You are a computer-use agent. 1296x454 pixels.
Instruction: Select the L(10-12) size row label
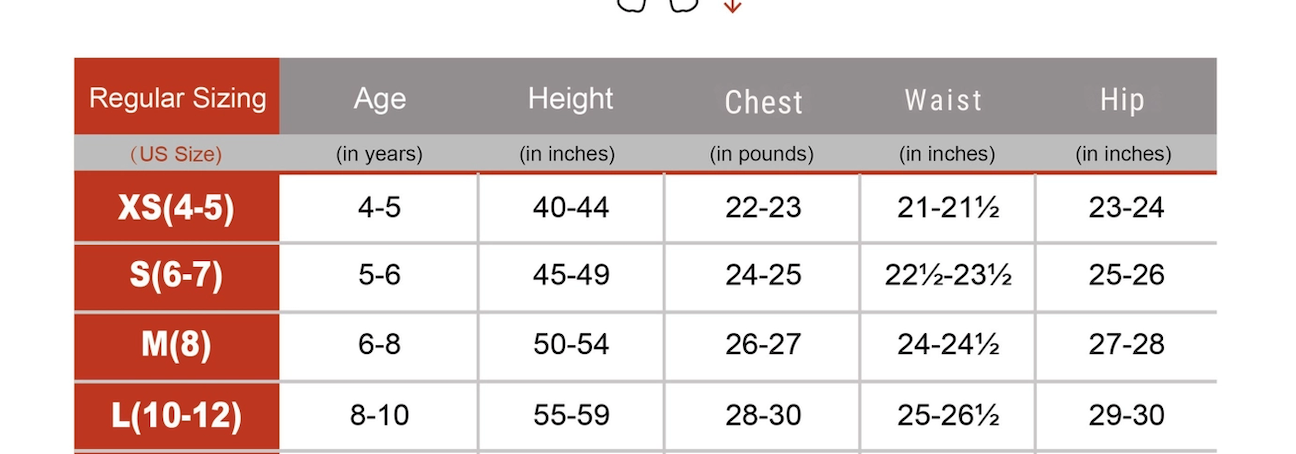point(176,415)
